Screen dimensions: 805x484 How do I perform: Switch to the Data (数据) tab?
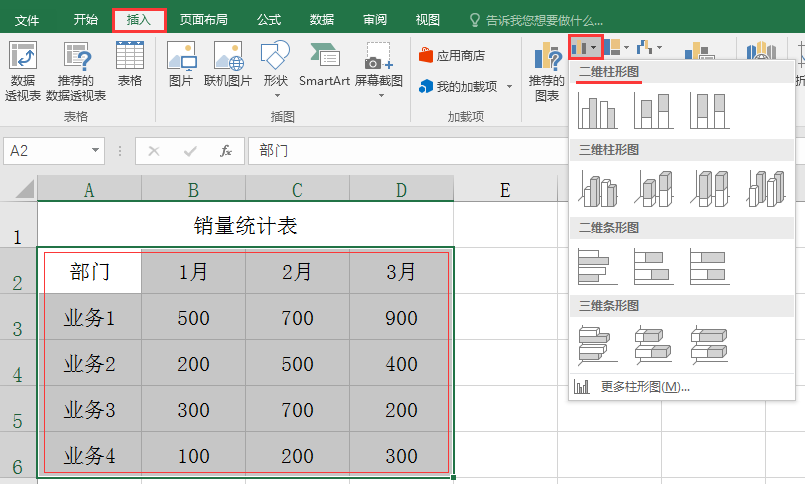(x=322, y=20)
